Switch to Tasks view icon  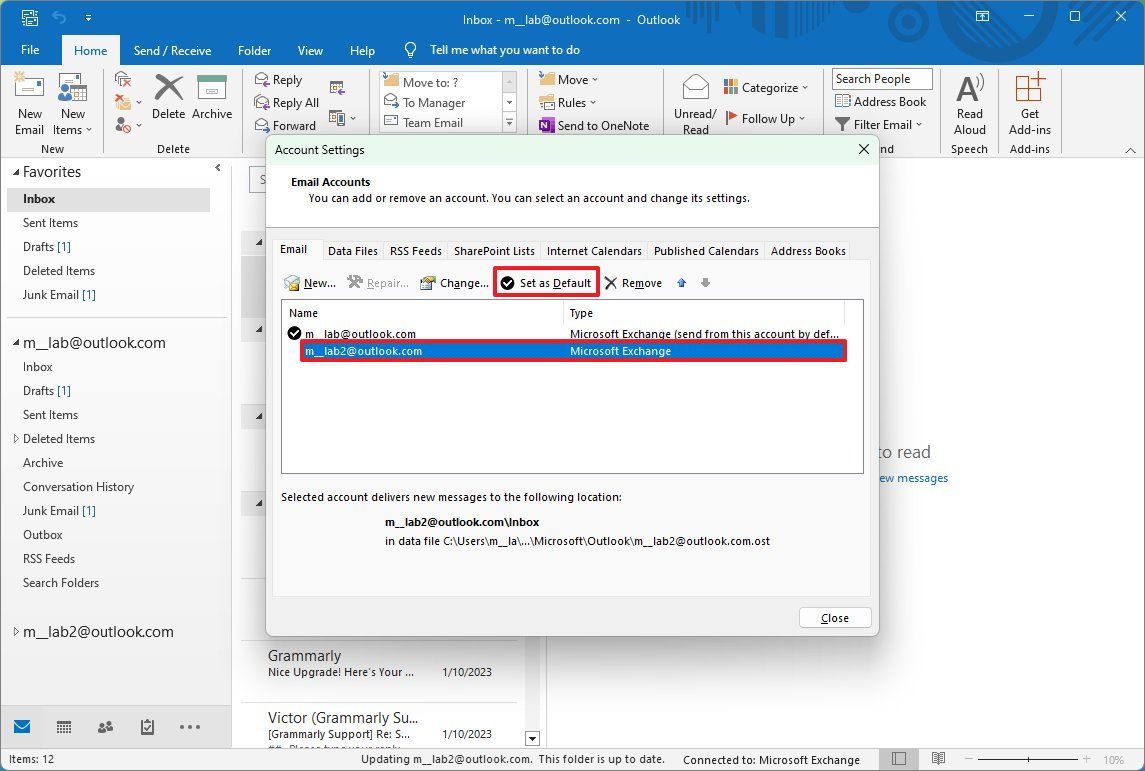tap(148, 726)
